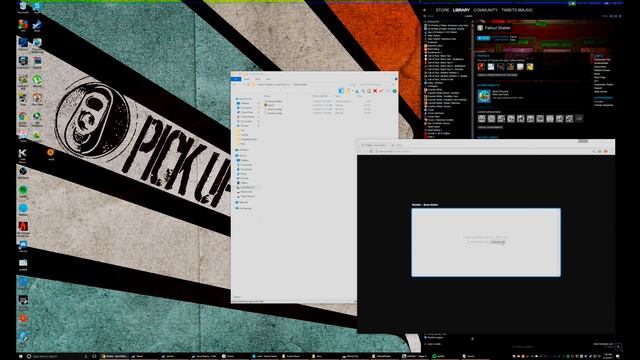Go back with Steam's back arrow
The image size is (640, 360).
point(425,10)
